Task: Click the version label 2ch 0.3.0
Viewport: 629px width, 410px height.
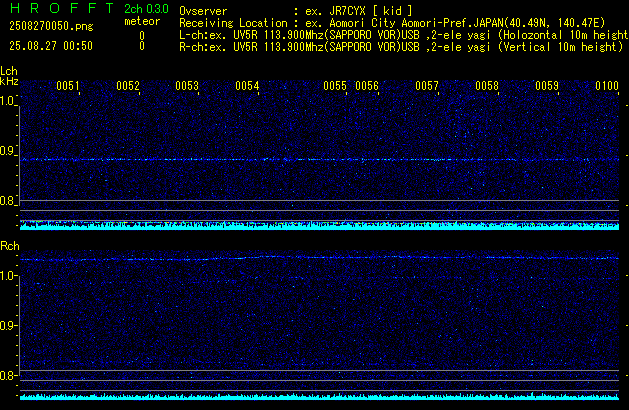Action: (146, 9)
